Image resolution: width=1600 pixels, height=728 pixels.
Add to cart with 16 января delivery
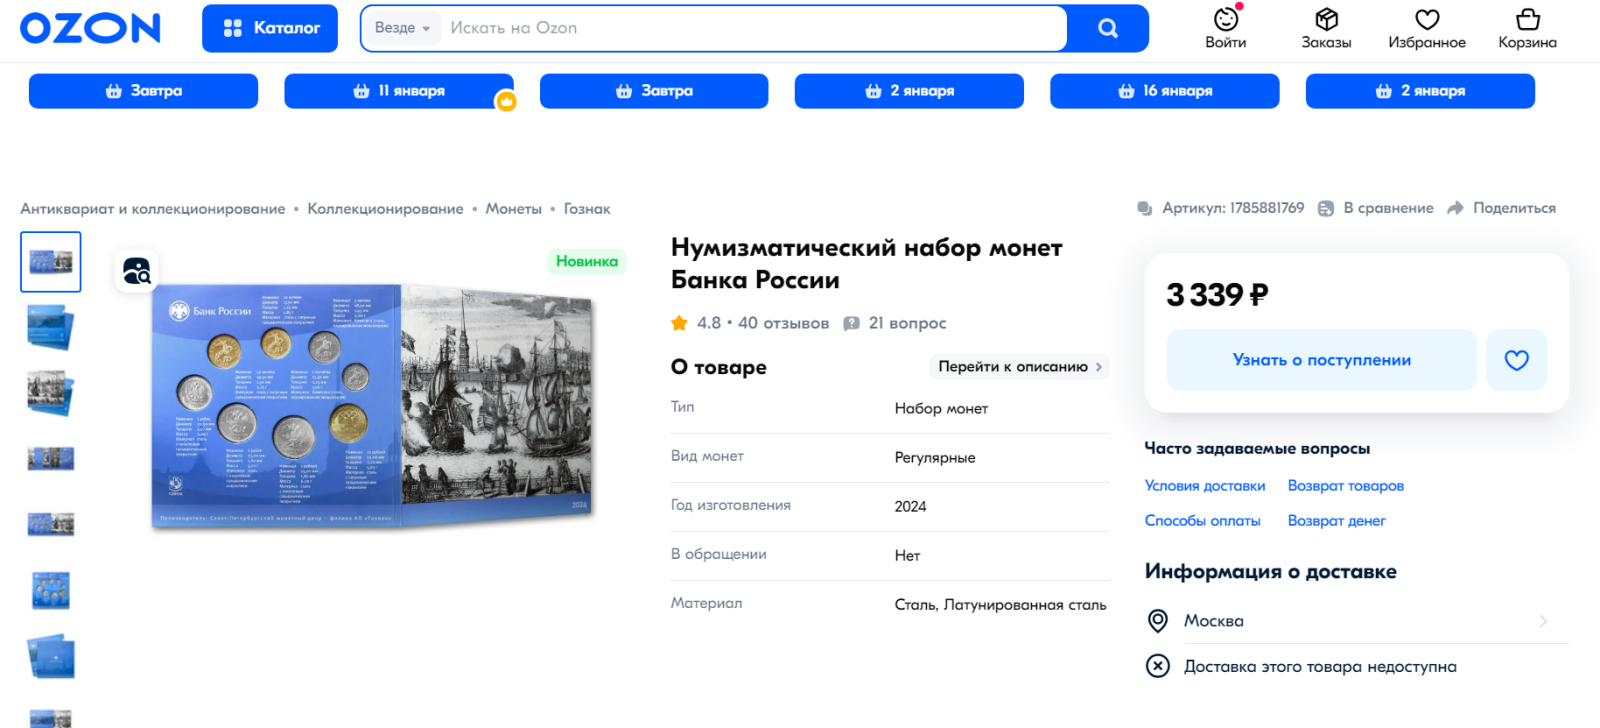1164,91
